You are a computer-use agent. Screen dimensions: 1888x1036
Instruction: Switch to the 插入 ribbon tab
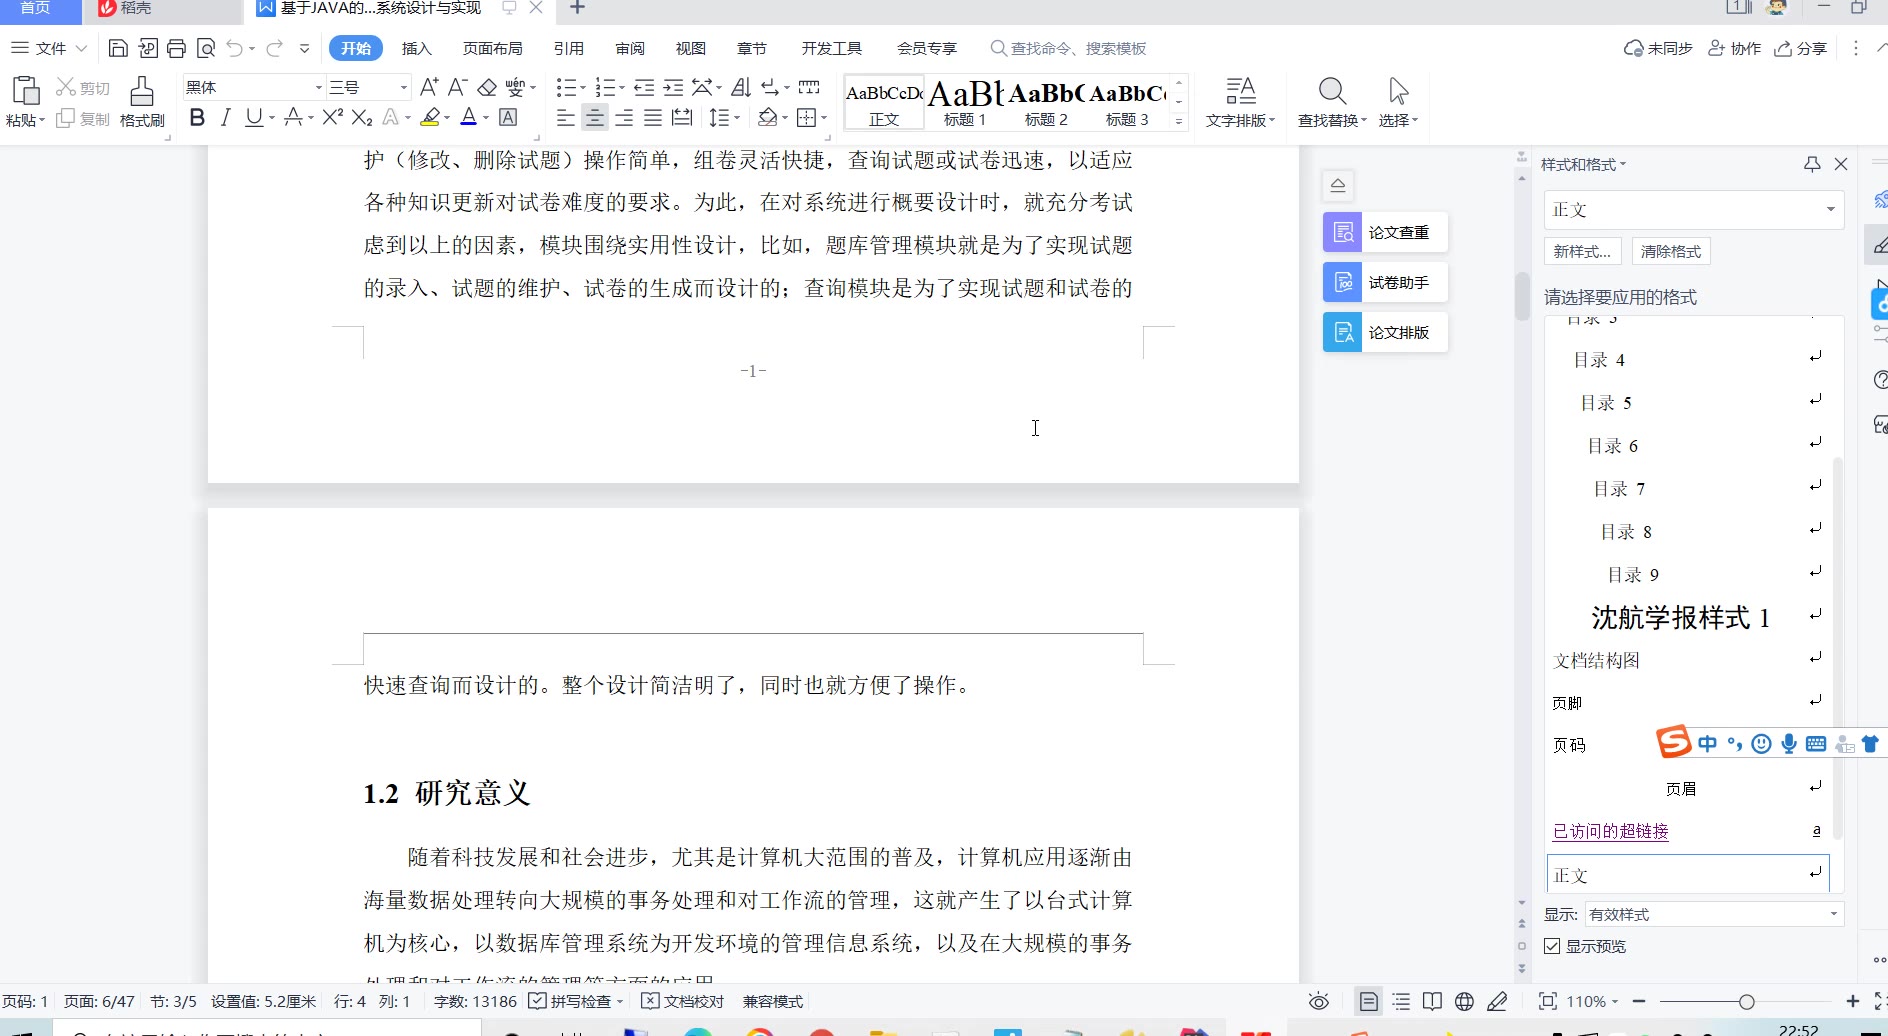tap(416, 48)
